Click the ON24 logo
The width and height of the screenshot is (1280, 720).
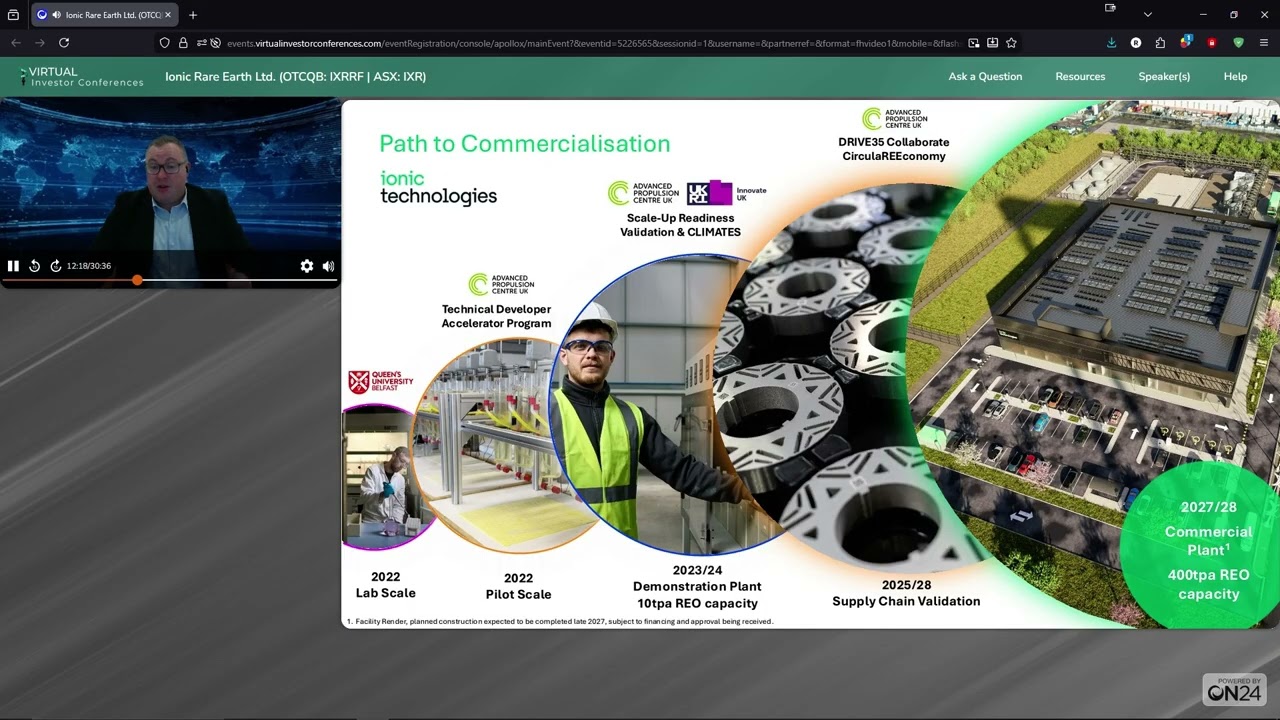click(x=1235, y=690)
